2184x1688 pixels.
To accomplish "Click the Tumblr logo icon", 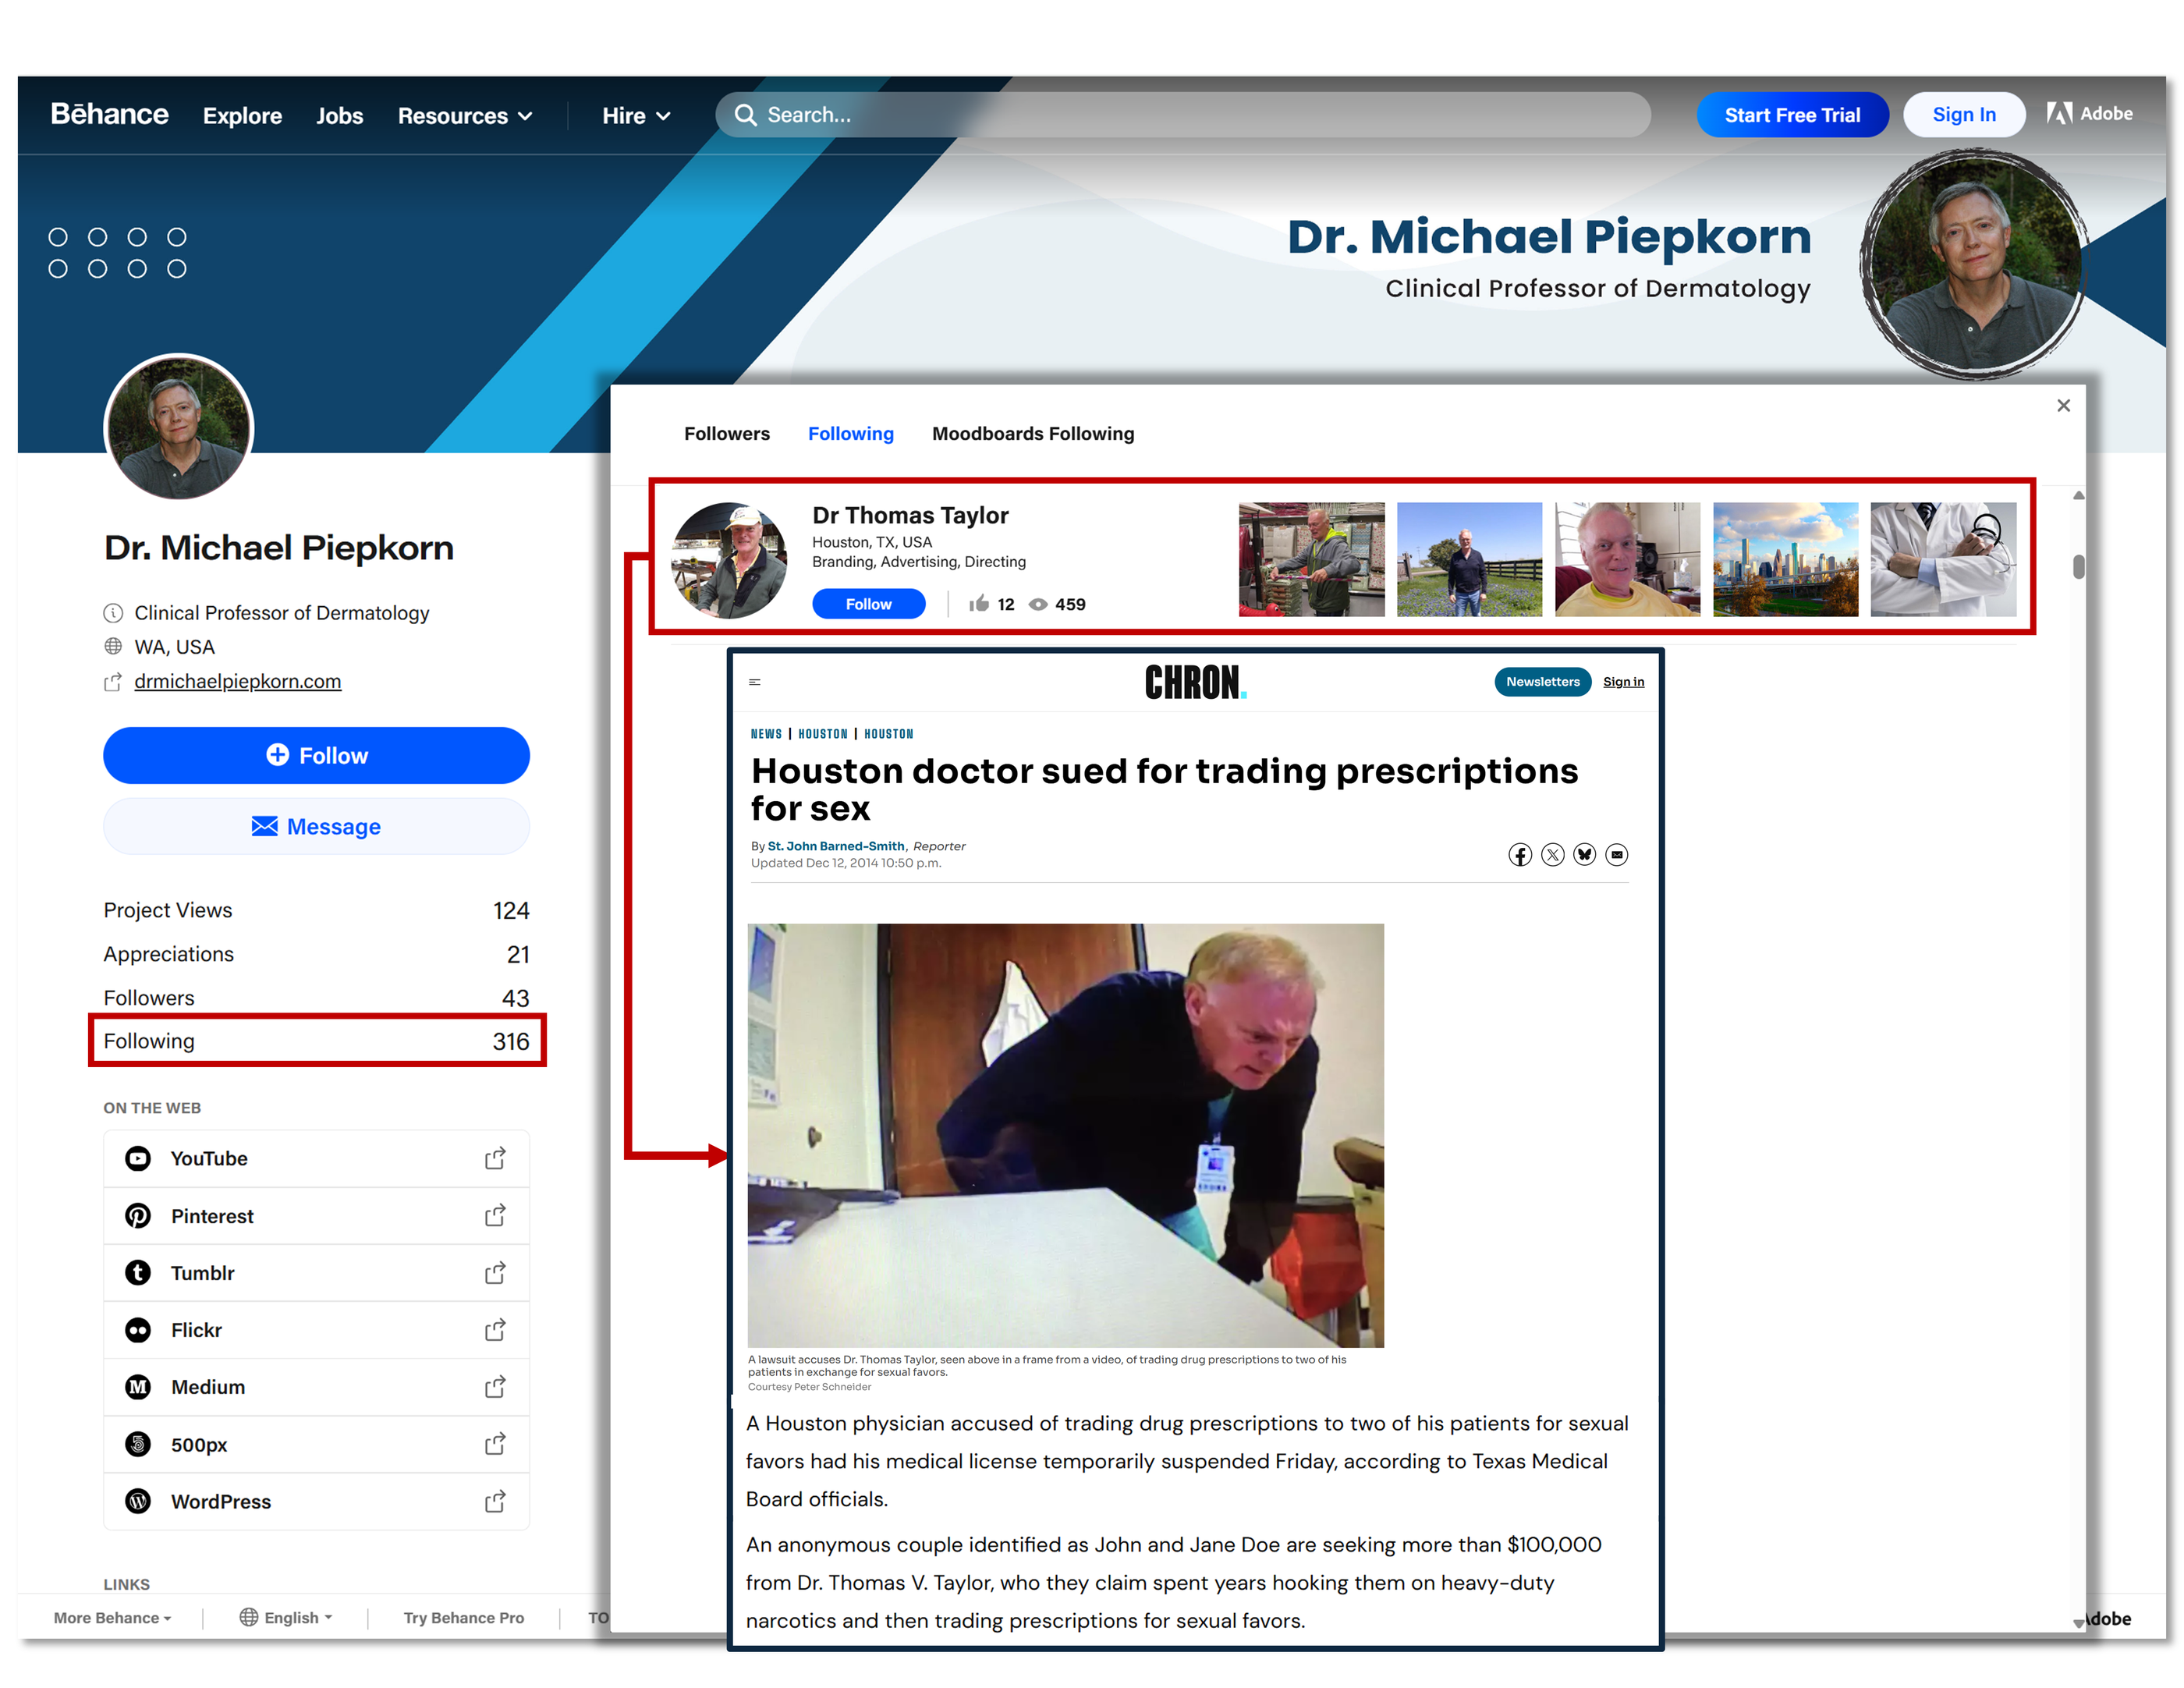I will (138, 1272).
